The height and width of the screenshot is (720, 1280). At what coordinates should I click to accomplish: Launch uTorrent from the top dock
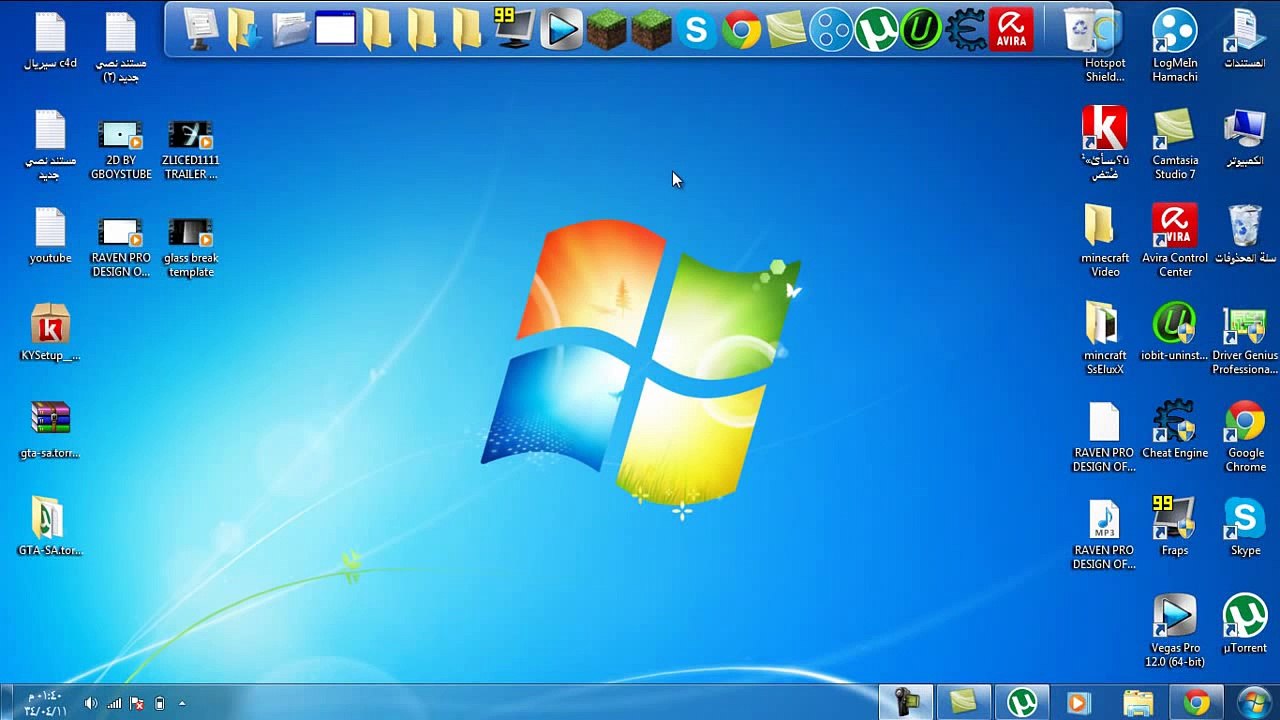click(x=876, y=29)
